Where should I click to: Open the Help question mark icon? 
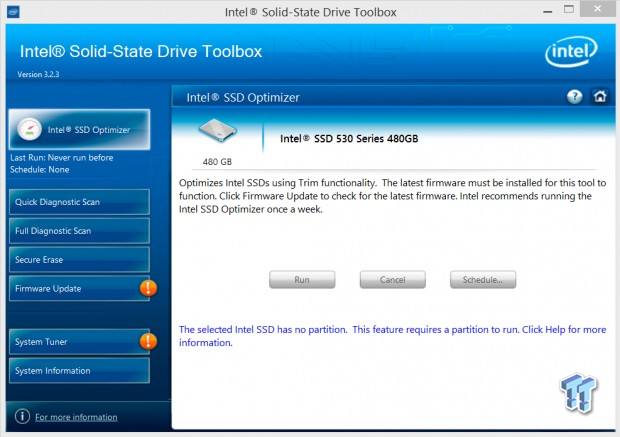[x=575, y=96]
